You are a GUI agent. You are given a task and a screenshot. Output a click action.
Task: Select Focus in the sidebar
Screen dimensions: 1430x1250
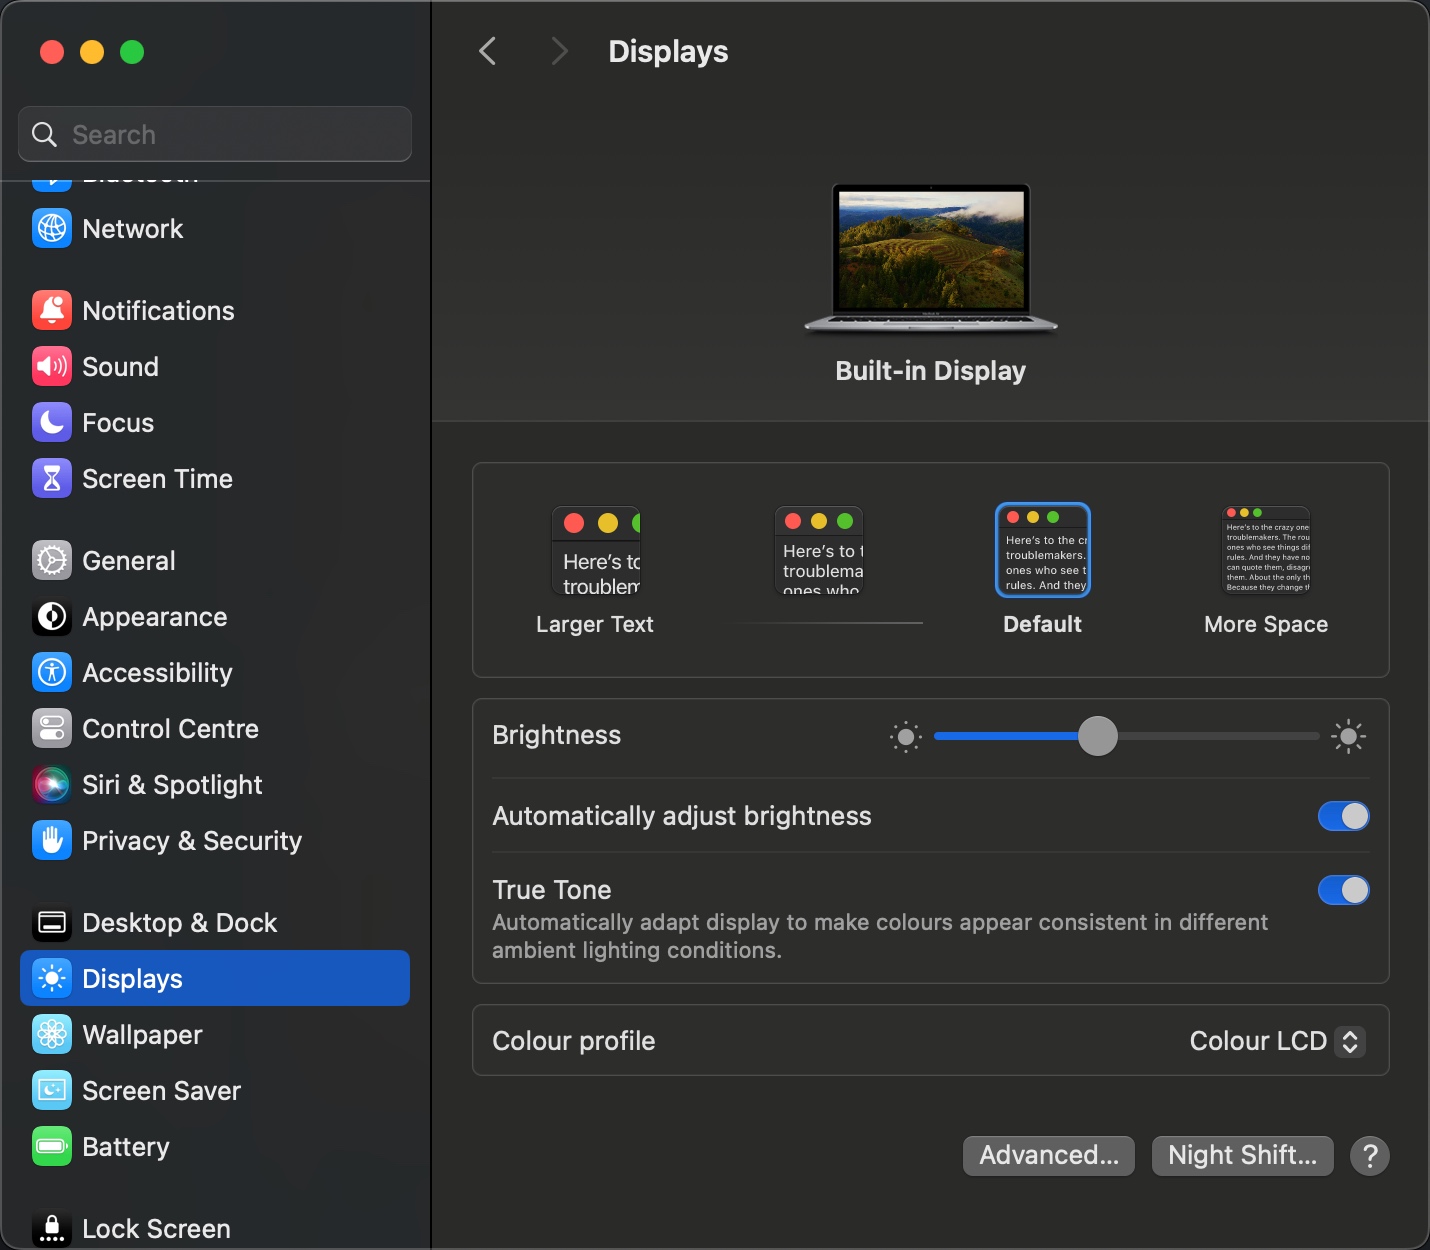pos(215,423)
